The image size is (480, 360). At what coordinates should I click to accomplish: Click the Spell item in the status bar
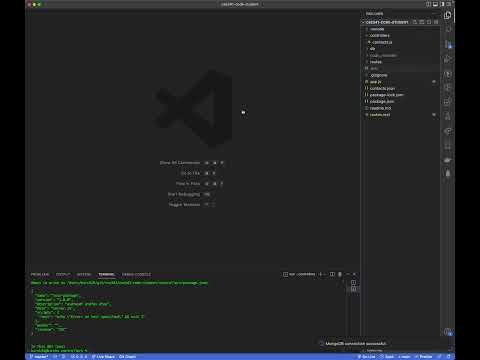click(x=387, y=357)
